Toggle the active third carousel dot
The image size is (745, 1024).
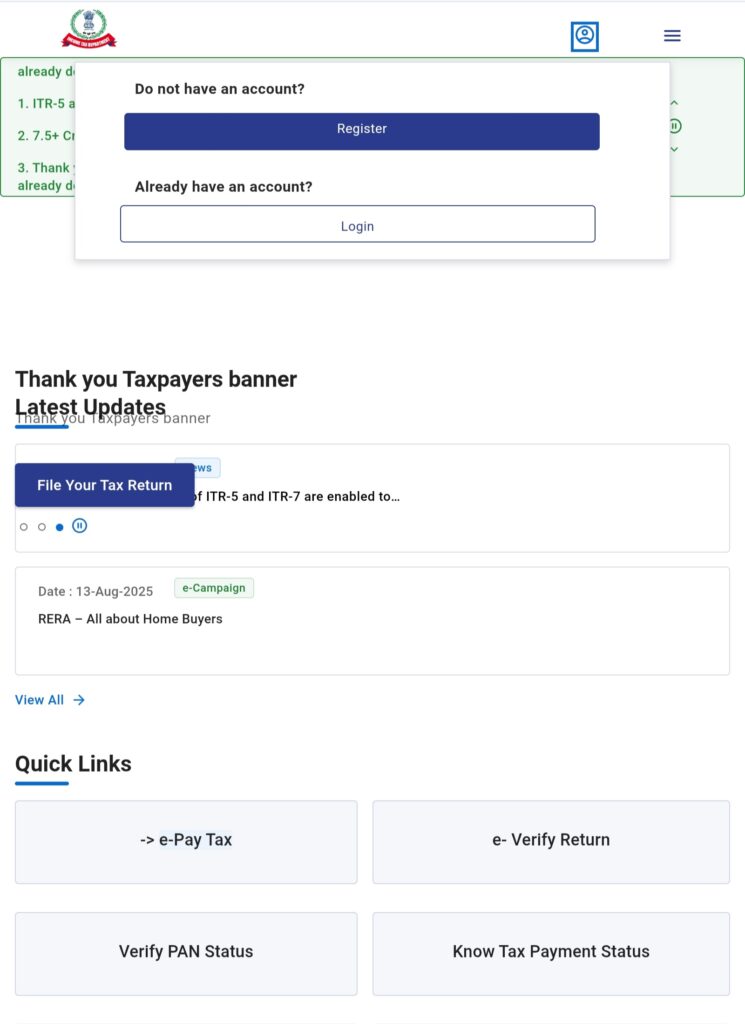(x=59, y=526)
